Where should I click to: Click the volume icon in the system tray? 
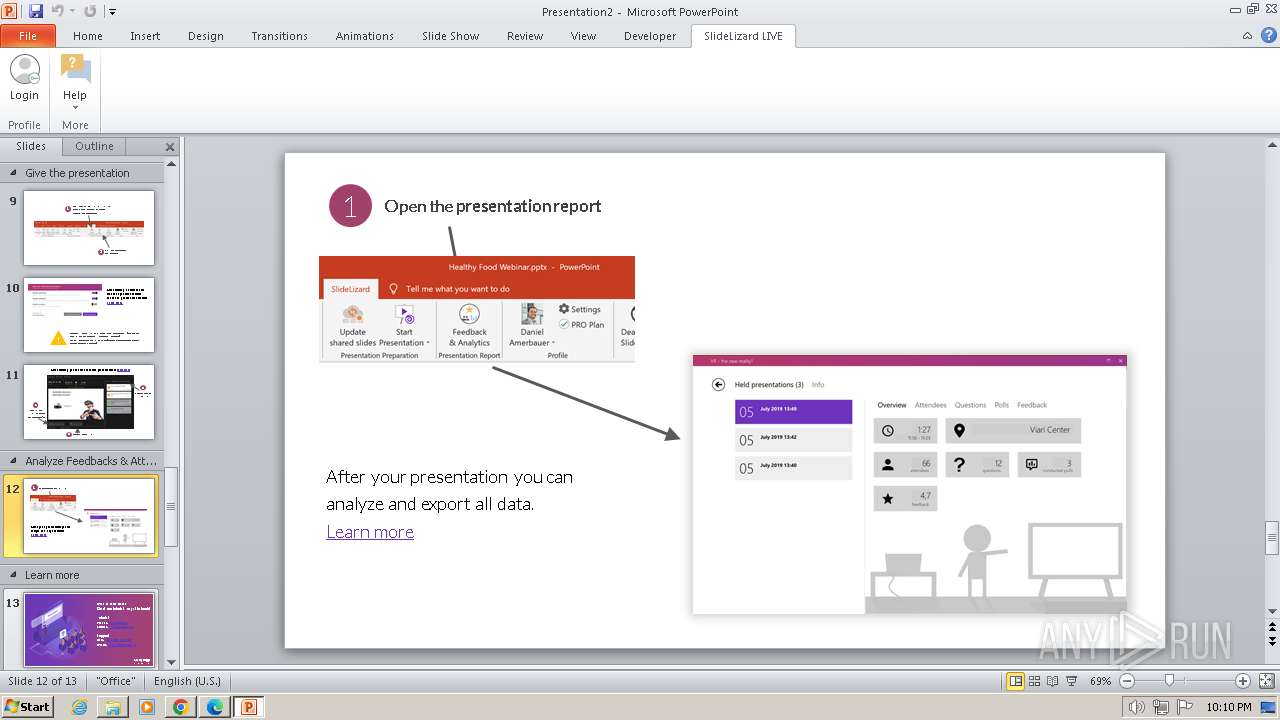pyautogui.click(x=1138, y=707)
